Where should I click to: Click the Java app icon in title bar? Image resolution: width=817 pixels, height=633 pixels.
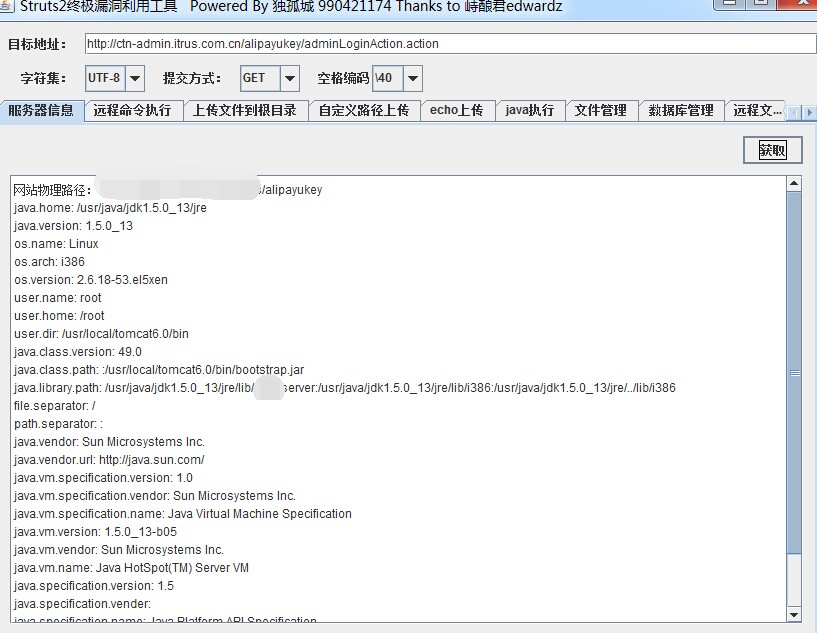(x=6, y=6)
